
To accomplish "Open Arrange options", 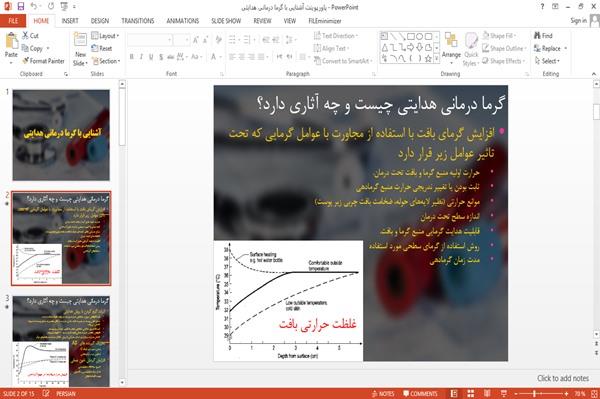I will pos(451,47).
